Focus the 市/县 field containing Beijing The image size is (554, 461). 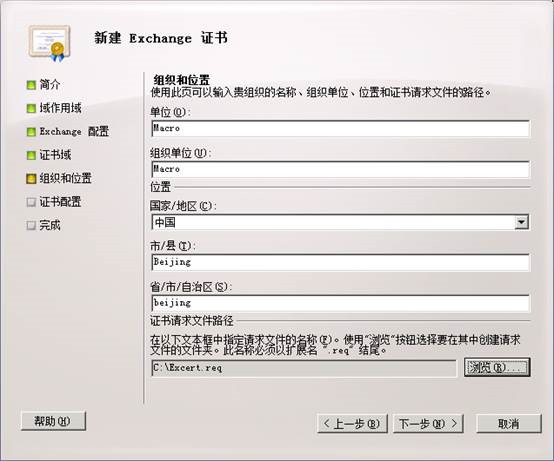pos(341,262)
